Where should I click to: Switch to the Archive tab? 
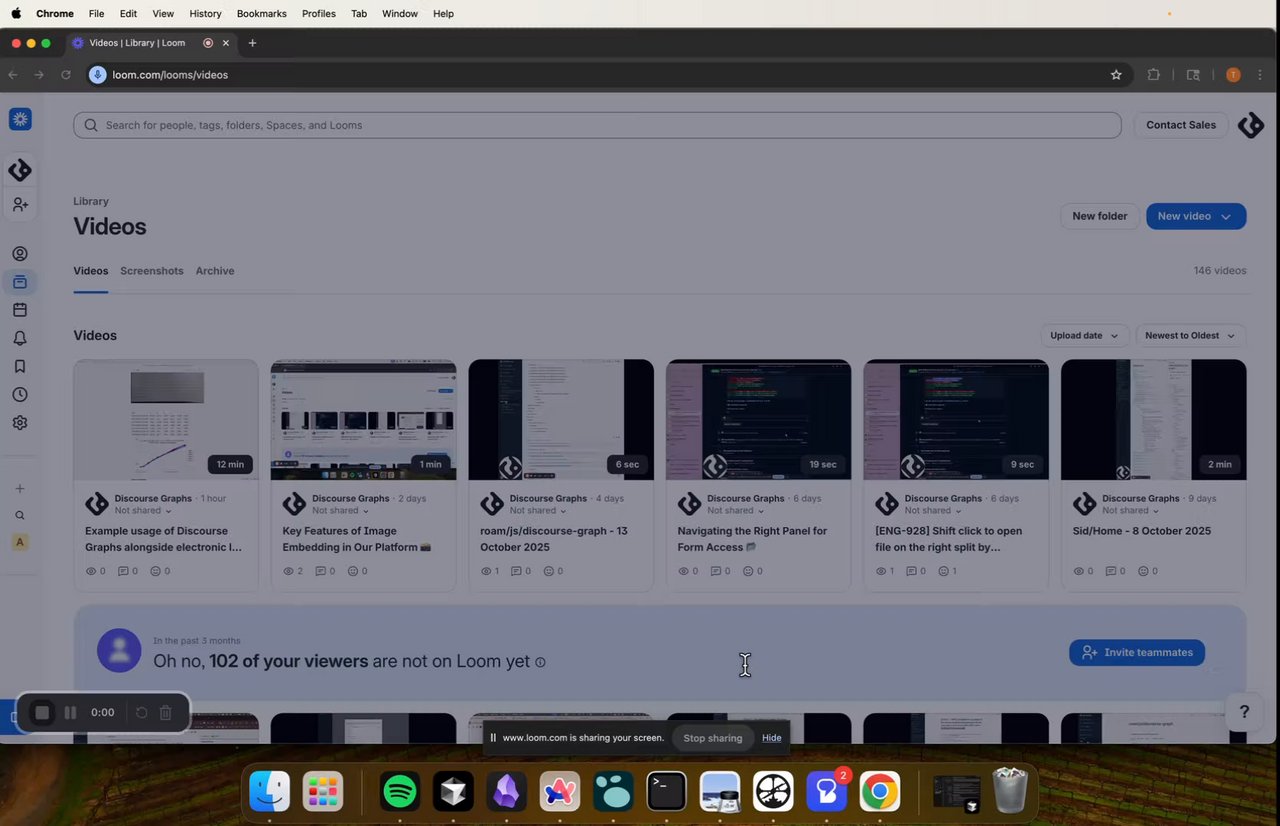pyautogui.click(x=215, y=271)
